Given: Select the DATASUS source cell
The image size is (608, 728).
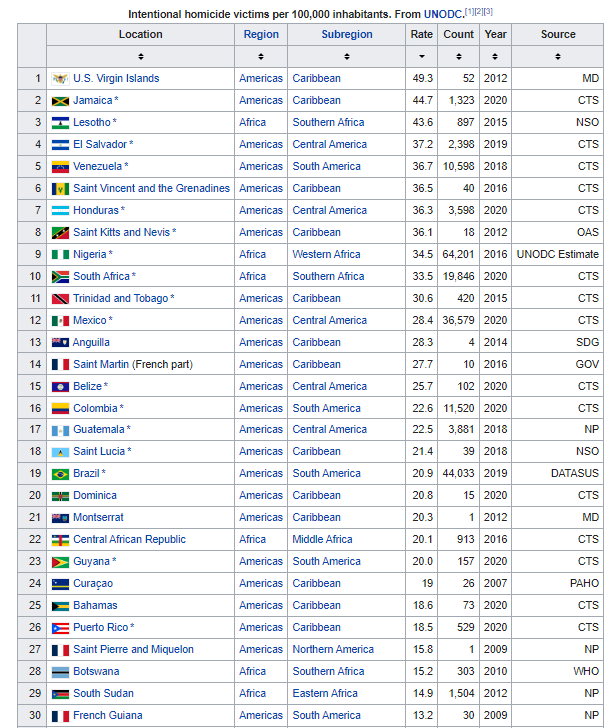Looking at the screenshot, I should pyautogui.click(x=575, y=474).
